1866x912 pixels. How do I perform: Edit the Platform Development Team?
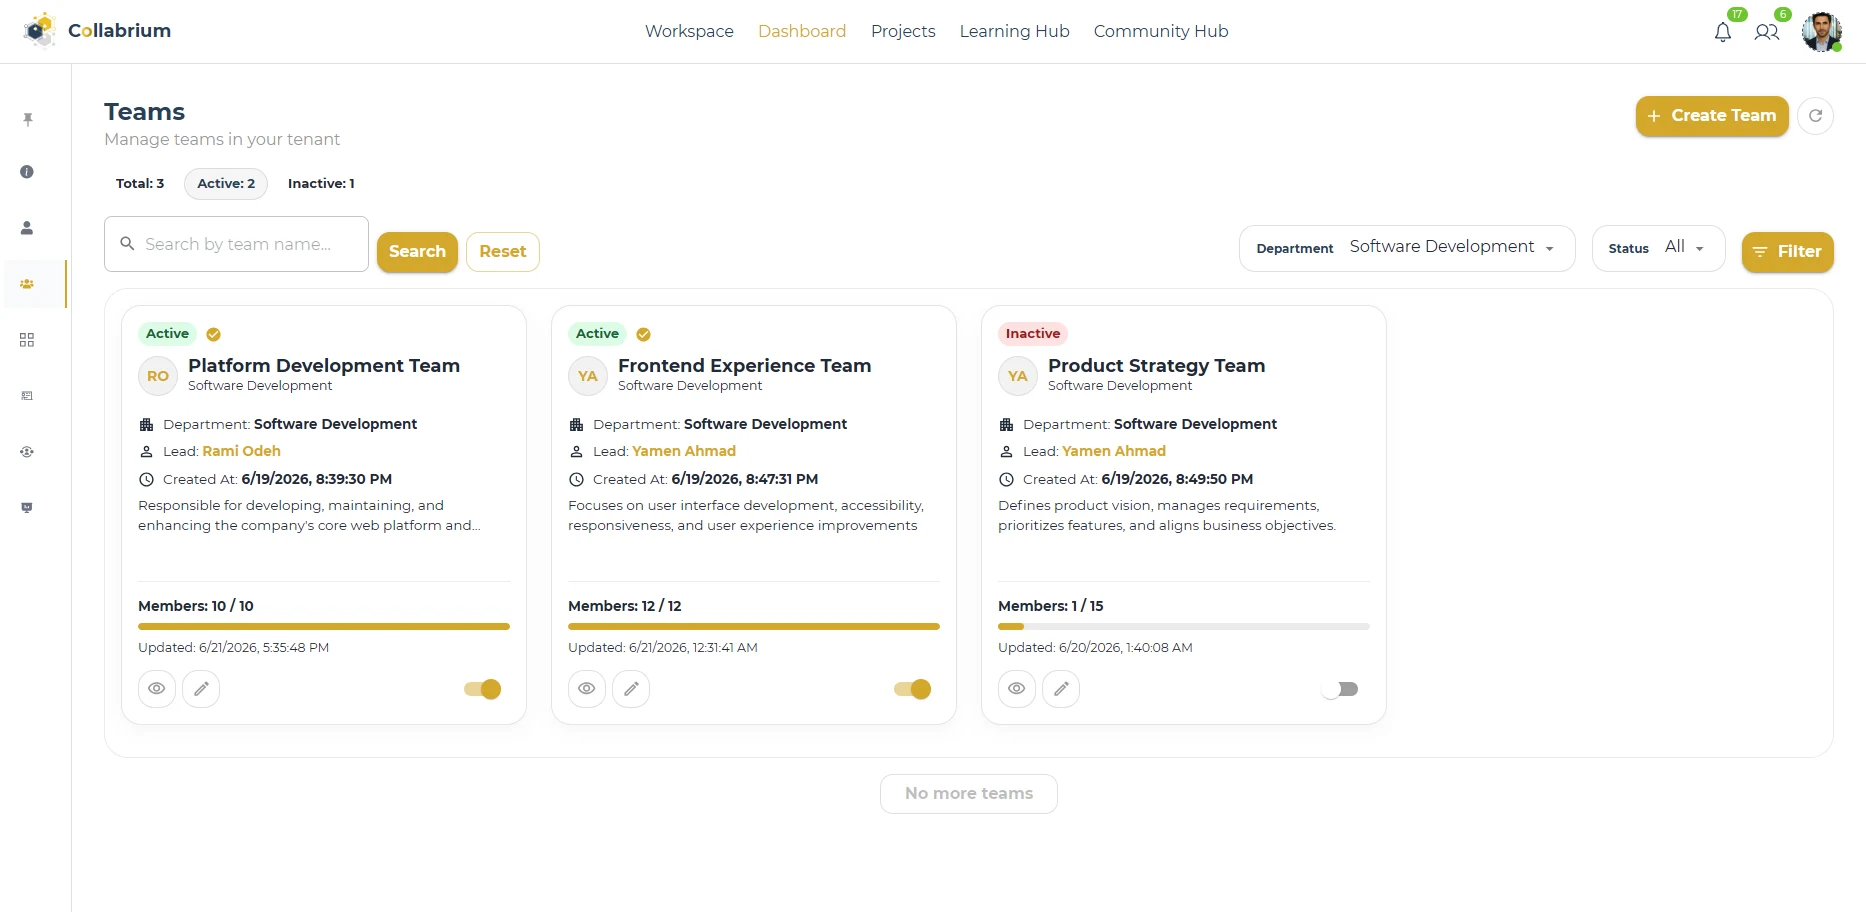click(201, 689)
